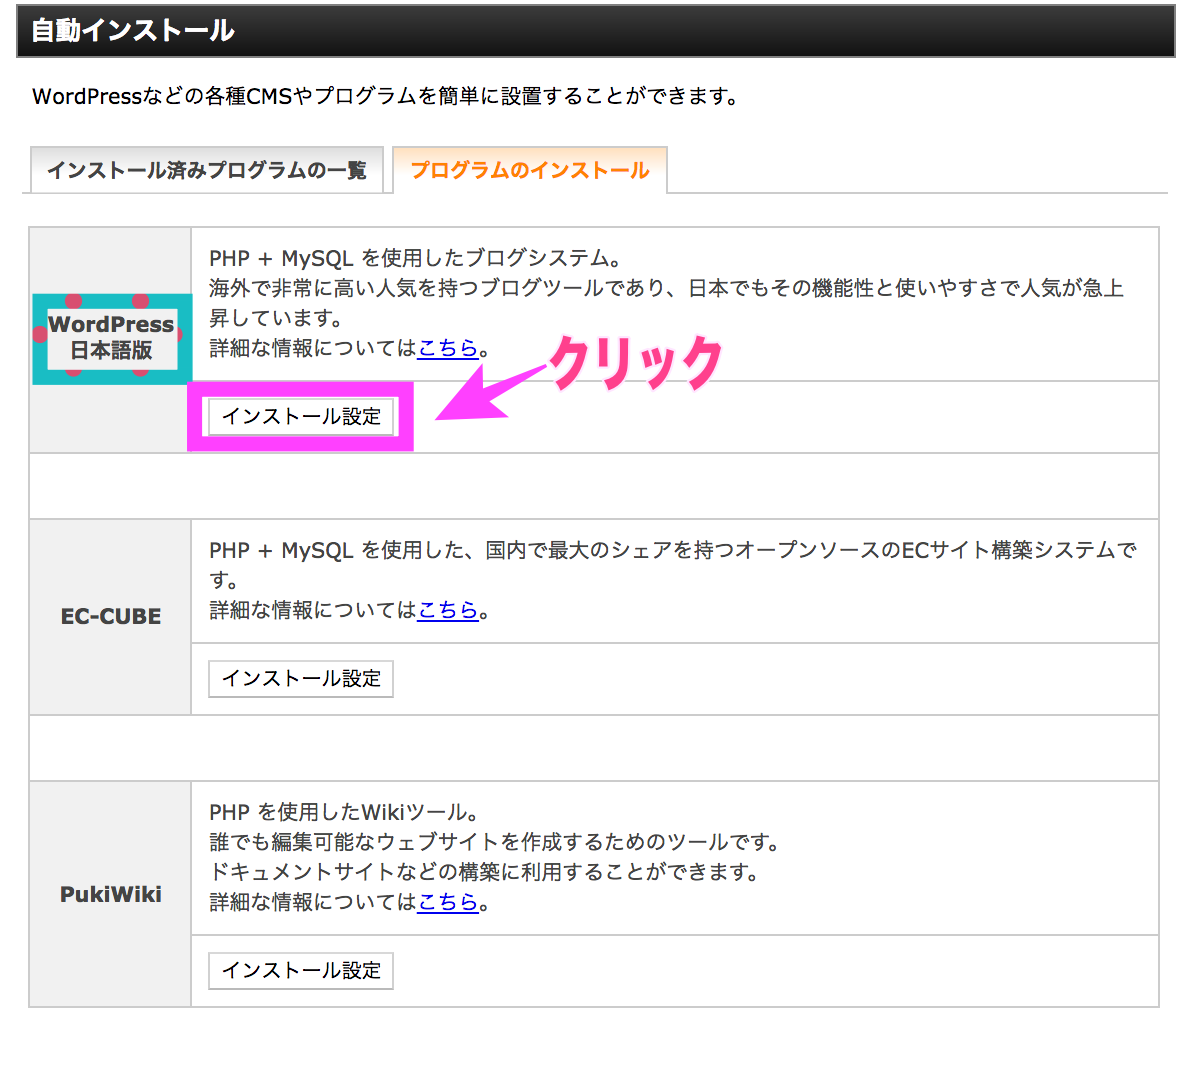Viewport: 1188px width, 1078px height.
Task: Open the こちら link in WordPress description
Action: click(x=448, y=348)
